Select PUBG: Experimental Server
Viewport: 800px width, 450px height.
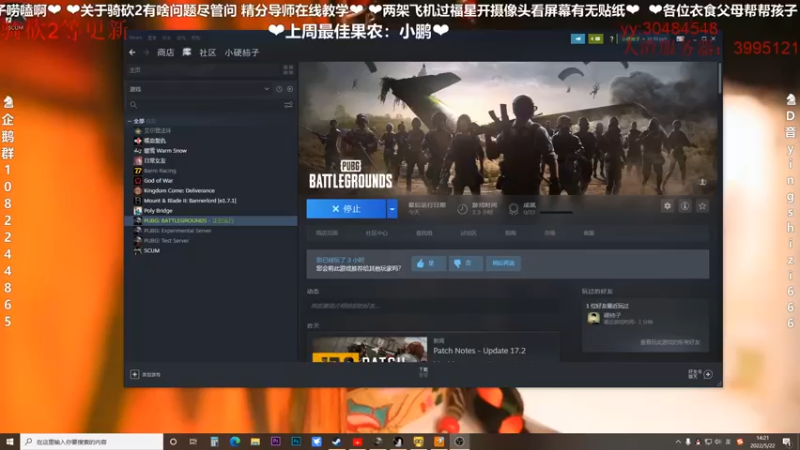pos(178,231)
